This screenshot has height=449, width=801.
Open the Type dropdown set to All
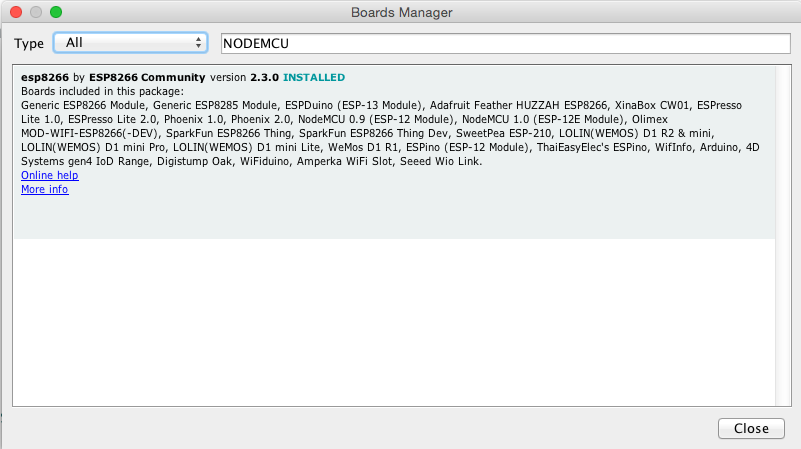[x=130, y=43]
